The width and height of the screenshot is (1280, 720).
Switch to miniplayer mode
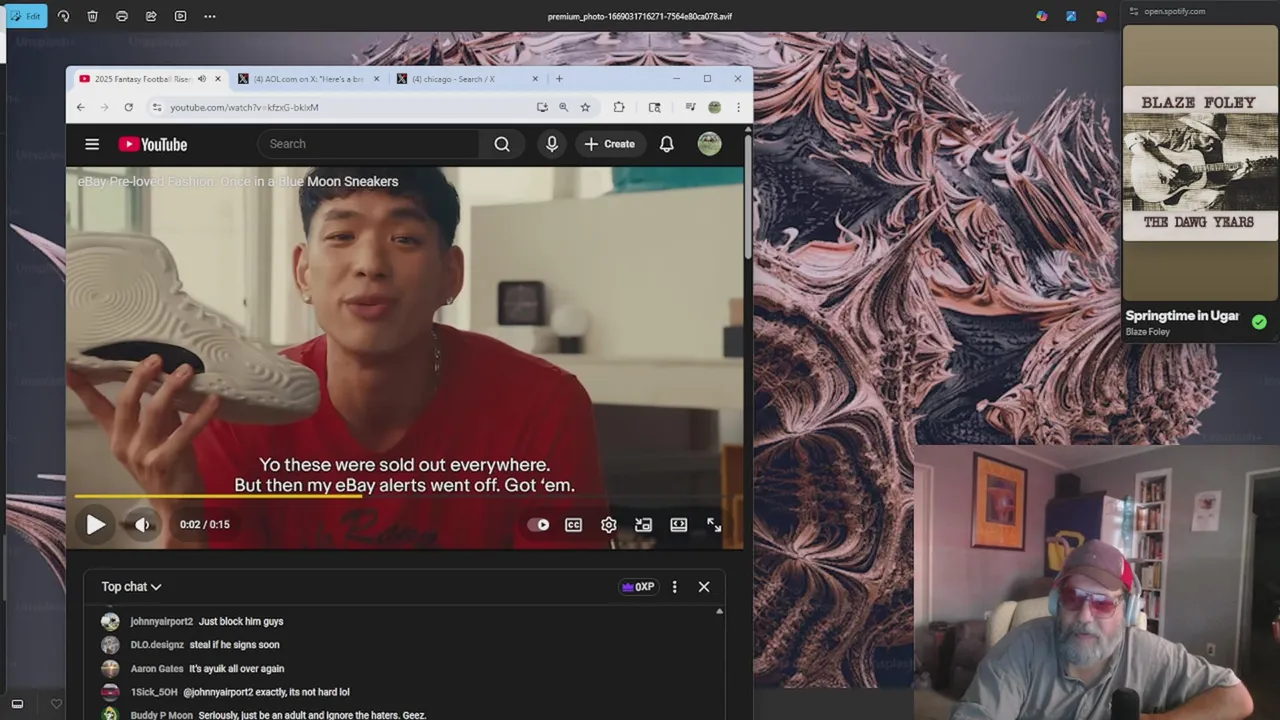[x=643, y=524]
